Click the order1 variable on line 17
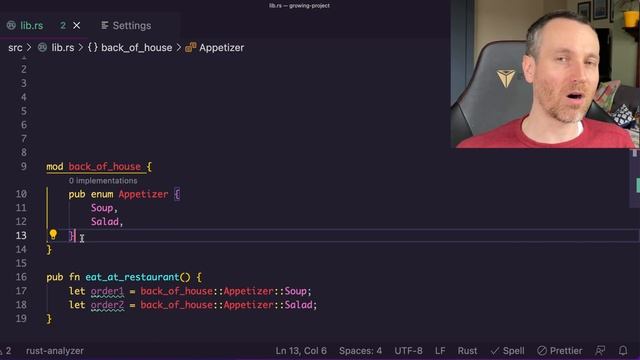This screenshot has width=640, height=360. pyautogui.click(x=107, y=291)
